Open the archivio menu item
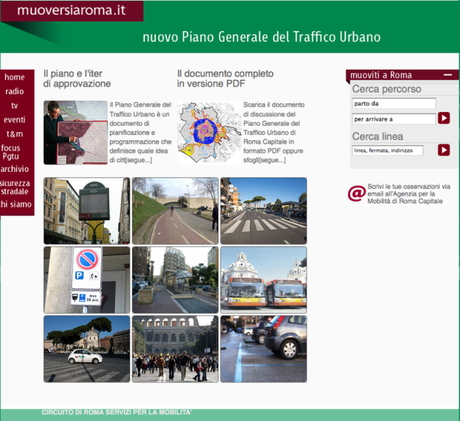This screenshot has width=460, height=421. click(14, 169)
